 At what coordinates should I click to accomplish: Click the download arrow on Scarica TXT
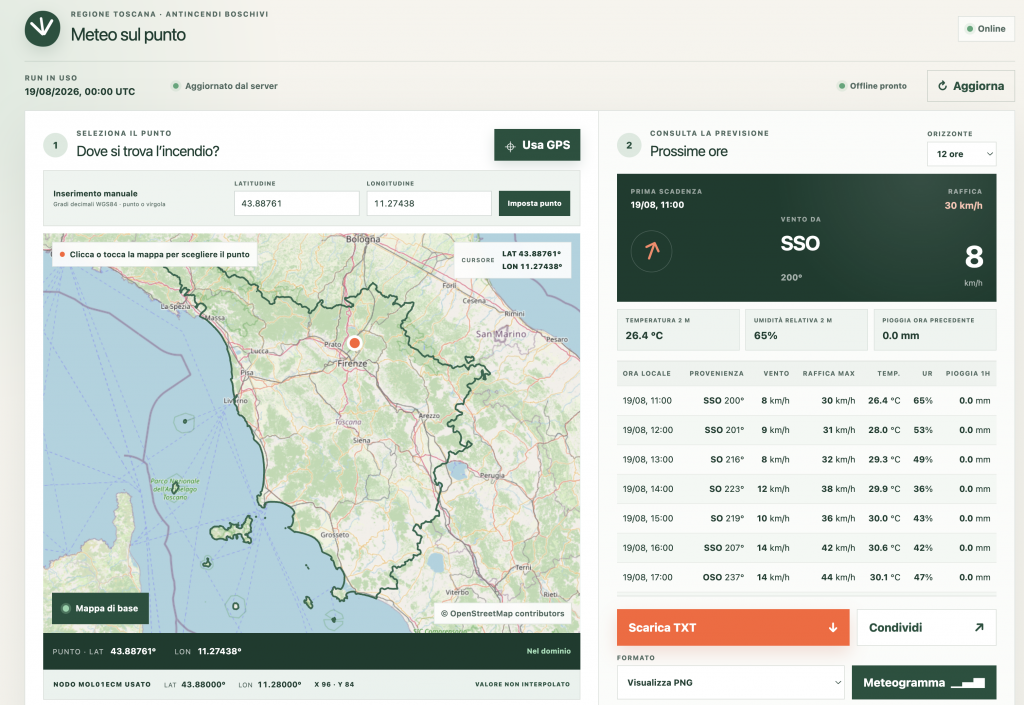833,627
